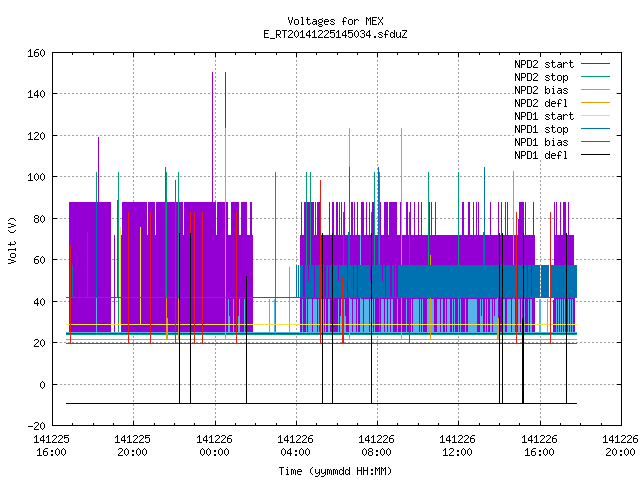640x480 pixels.
Task: Click the Time (yymmdd HH:MM) x-axis label
Action: click(x=335, y=471)
